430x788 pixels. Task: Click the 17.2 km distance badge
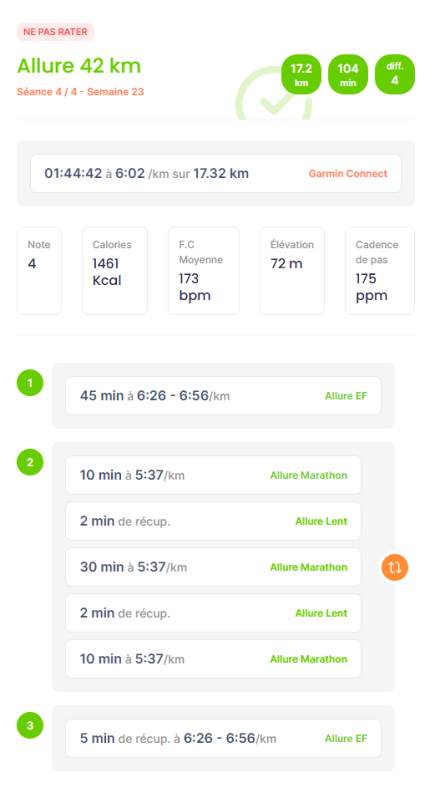point(301,74)
